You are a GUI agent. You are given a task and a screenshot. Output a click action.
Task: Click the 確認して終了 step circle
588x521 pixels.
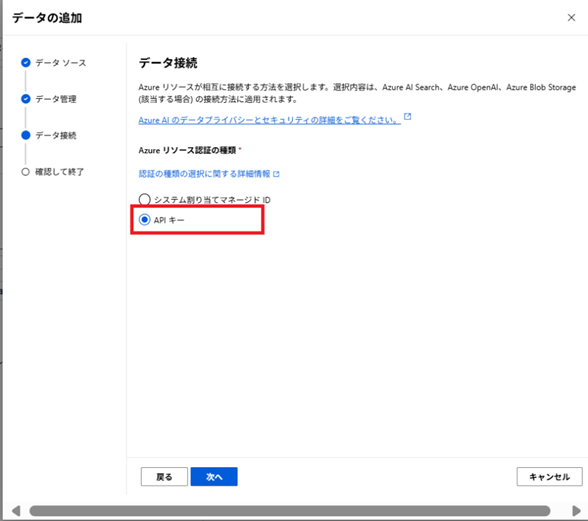[x=26, y=172]
